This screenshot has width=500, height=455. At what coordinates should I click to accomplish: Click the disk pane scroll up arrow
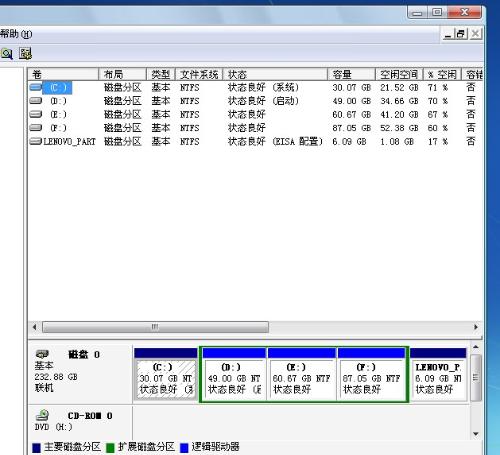tap(476, 347)
